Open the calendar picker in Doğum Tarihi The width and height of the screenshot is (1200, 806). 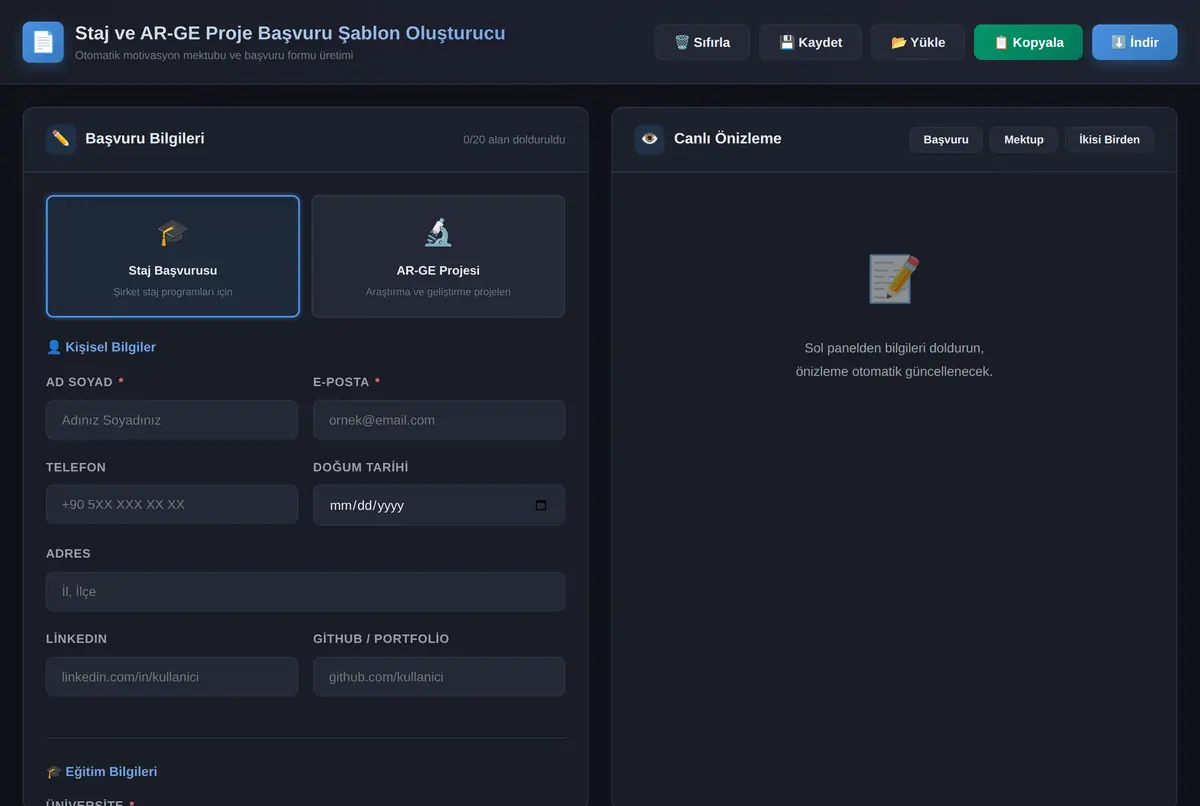541,505
